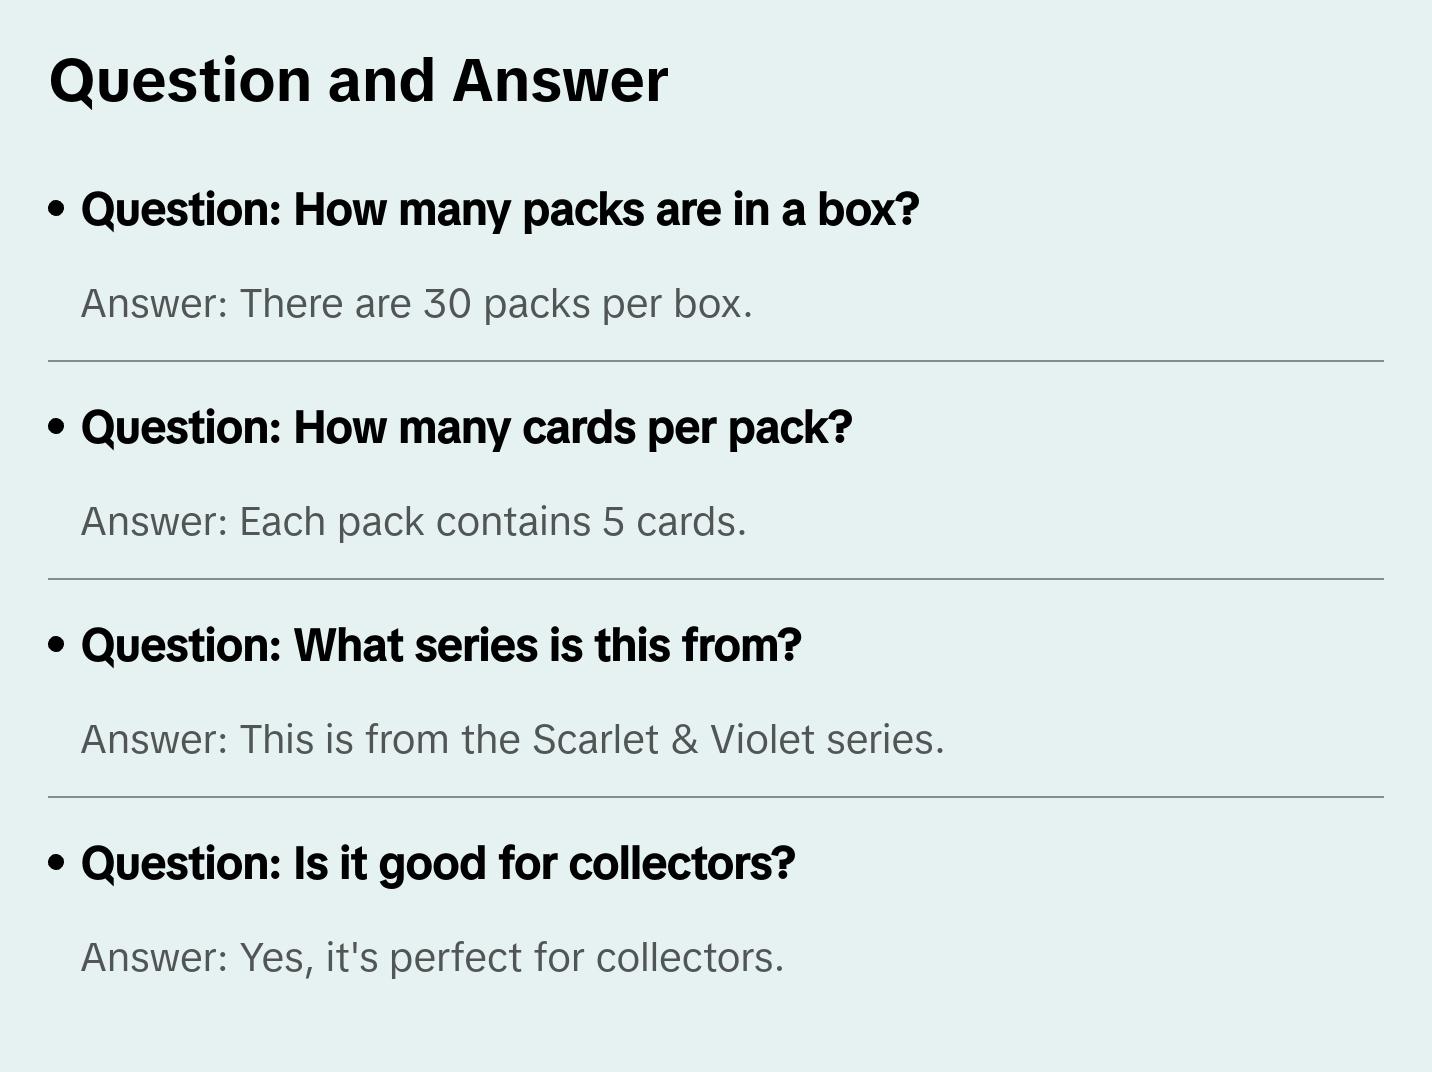Click "Answer:" label before "Each pack contains"
Screen dimensions: 1432x1072
pos(155,522)
